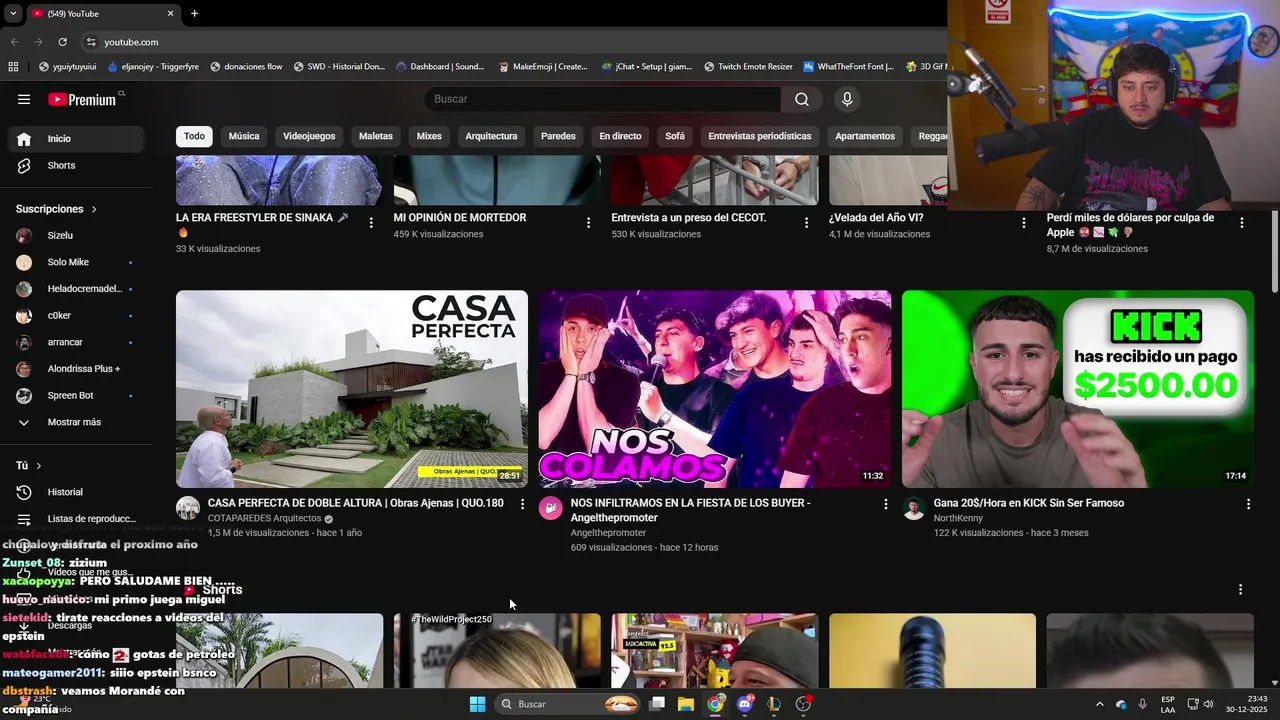The image size is (1280, 720).
Task: Go back in the Chrome toolbar
Action: tap(14, 42)
